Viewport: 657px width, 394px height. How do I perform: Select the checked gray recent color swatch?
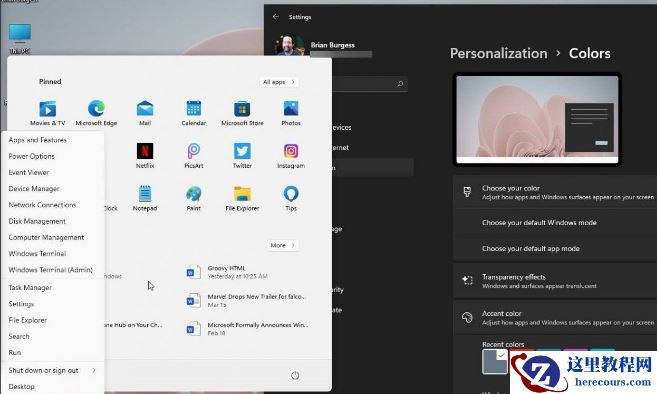(495, 361)
